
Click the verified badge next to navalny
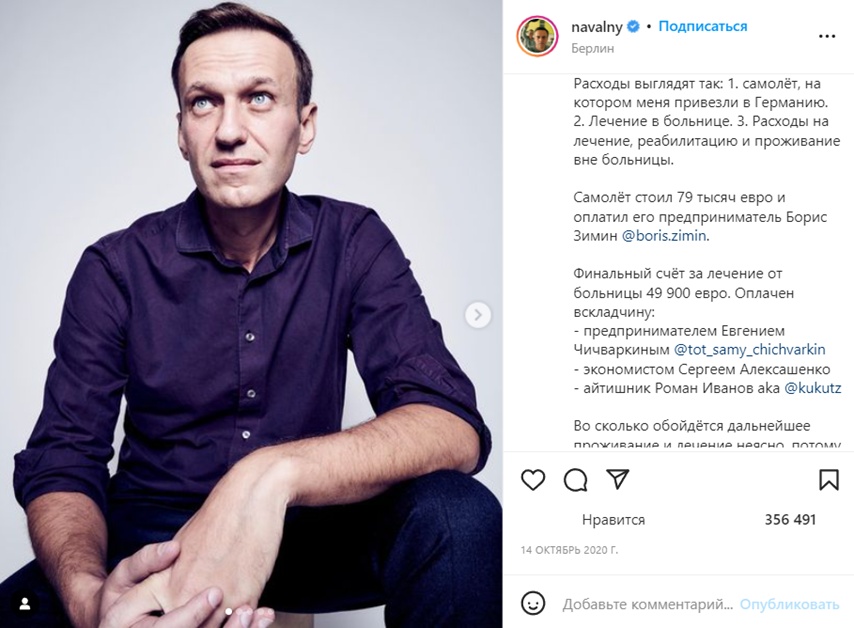tap(633, 26)
